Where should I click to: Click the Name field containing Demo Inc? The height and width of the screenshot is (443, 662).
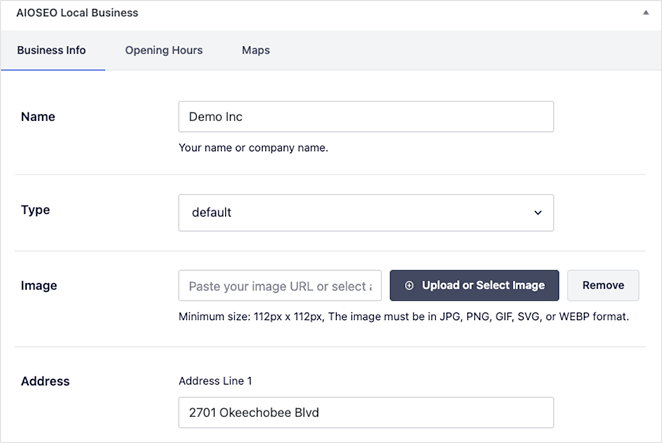click(366, 117)
